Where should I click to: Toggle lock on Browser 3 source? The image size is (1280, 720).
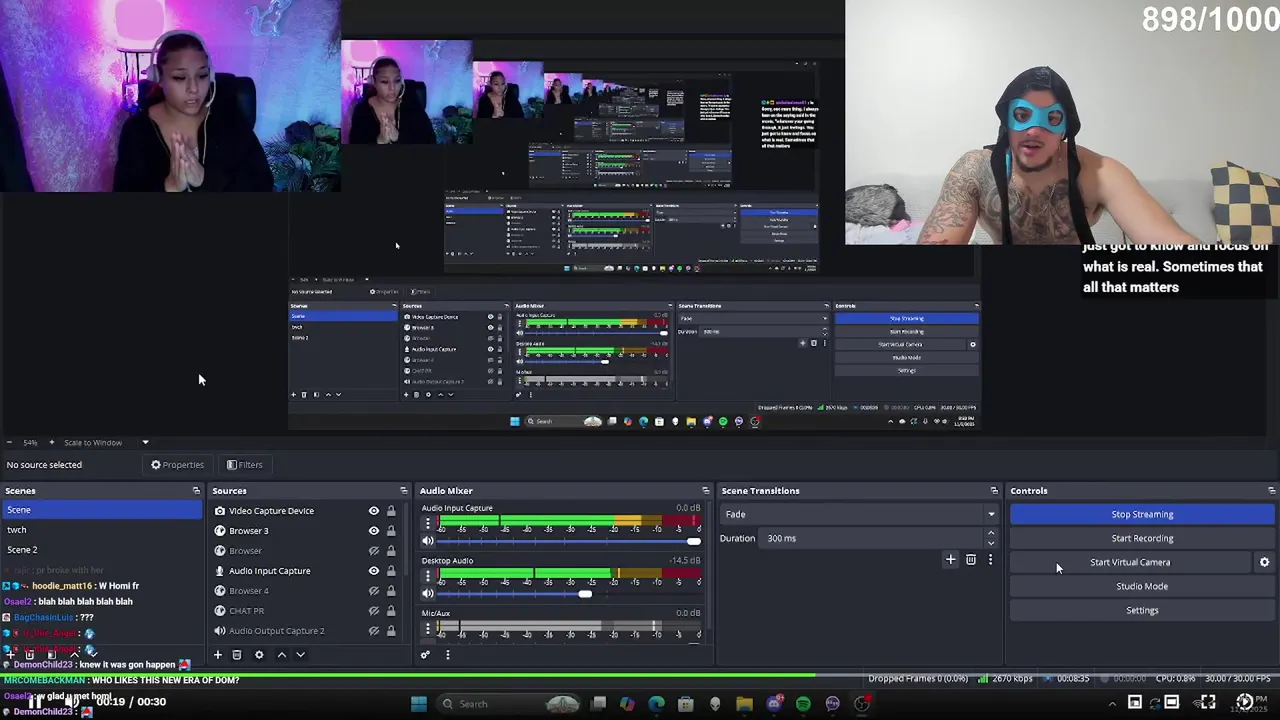point(391,531)
